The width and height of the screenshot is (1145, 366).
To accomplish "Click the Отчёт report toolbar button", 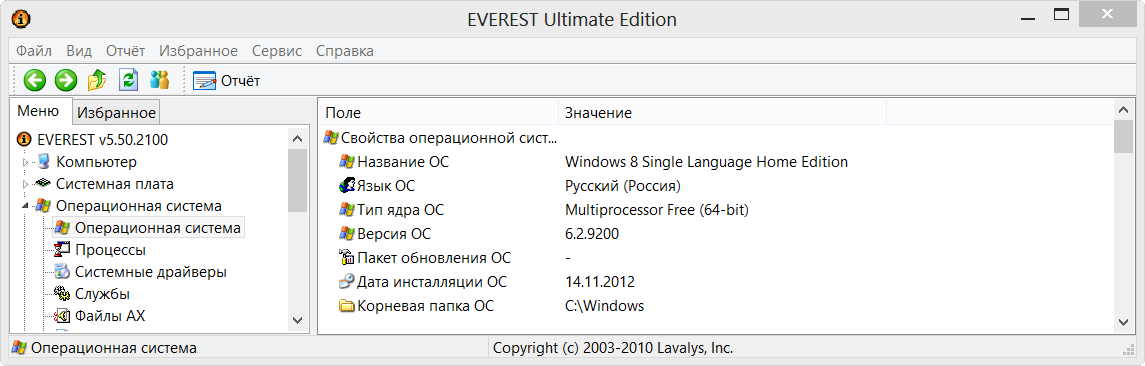I will tap(226, 80).
